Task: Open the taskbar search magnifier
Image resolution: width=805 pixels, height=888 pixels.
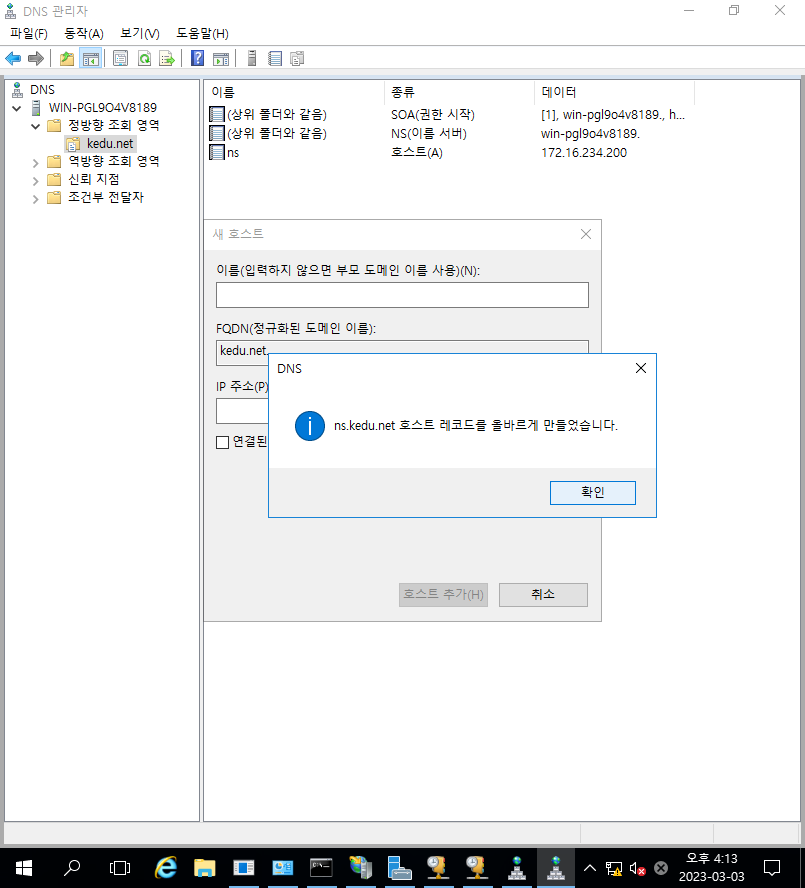Action: click(72, 868)
